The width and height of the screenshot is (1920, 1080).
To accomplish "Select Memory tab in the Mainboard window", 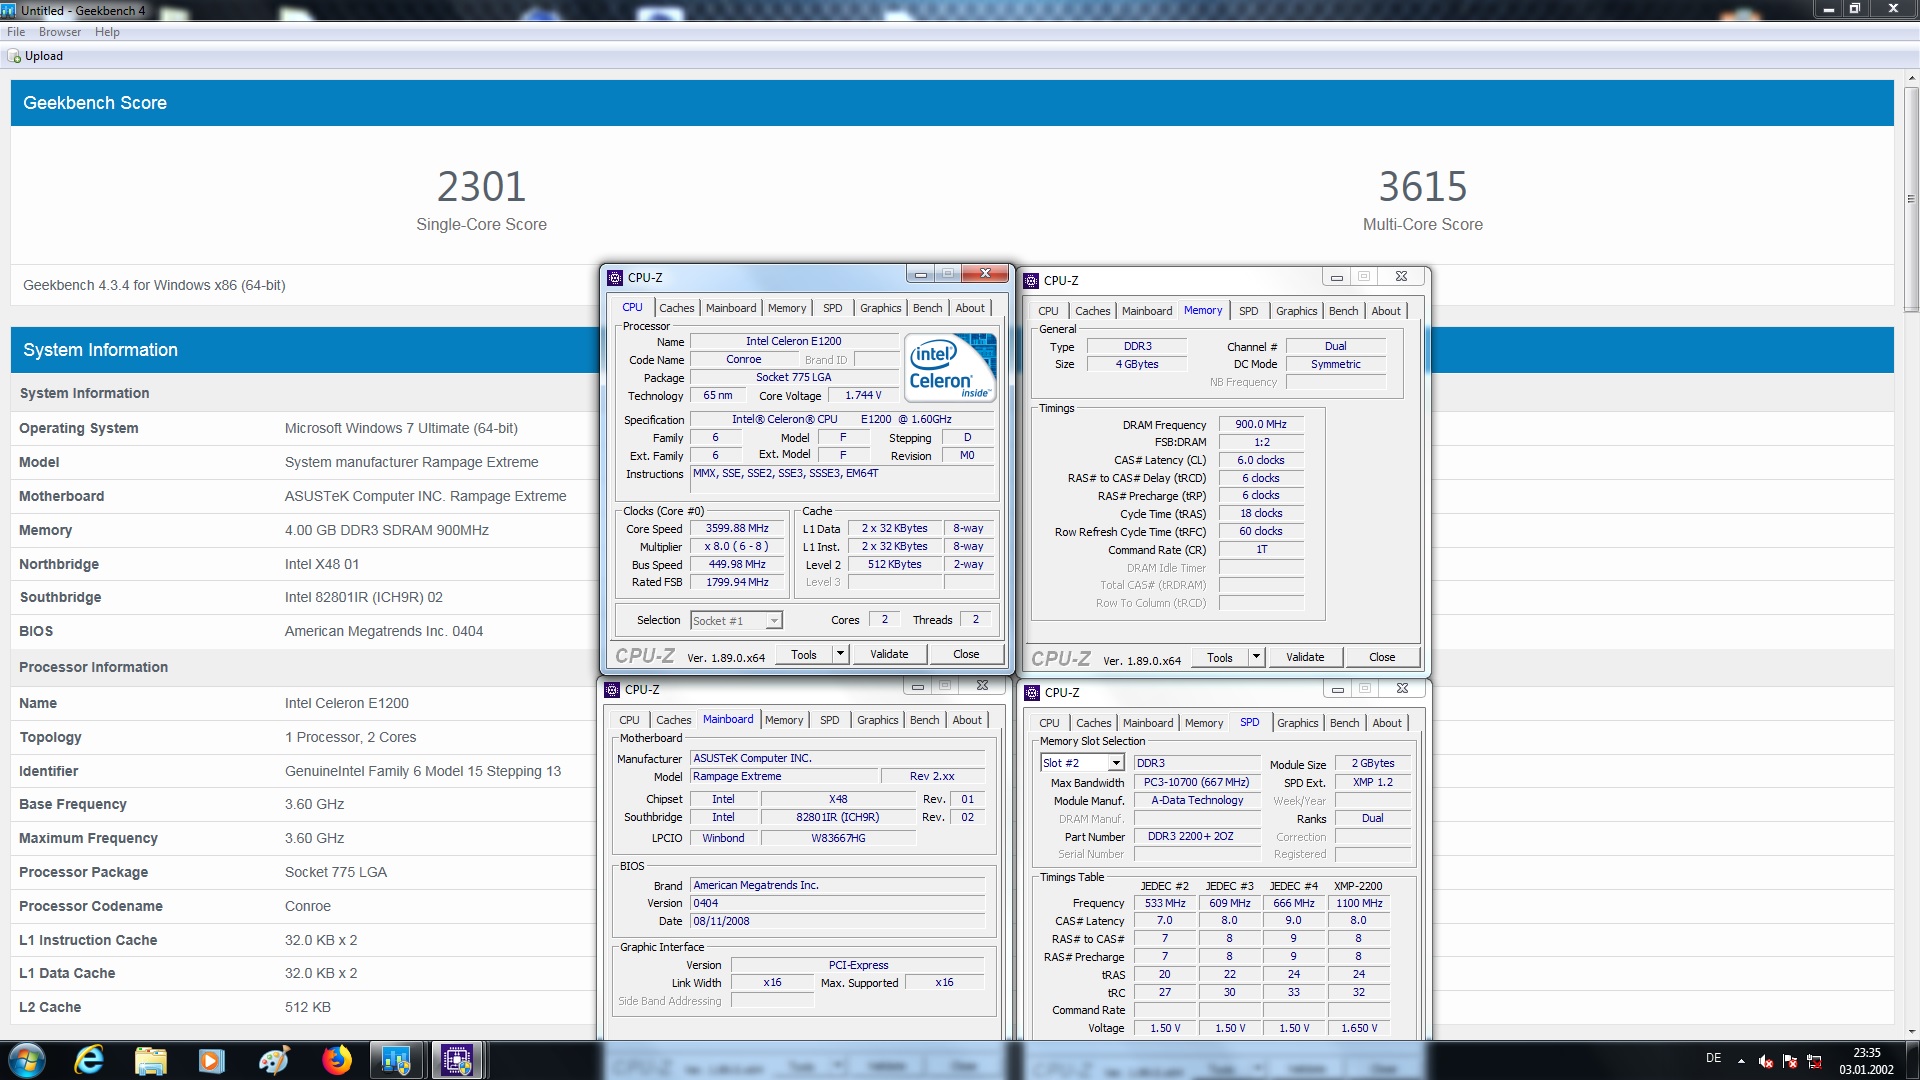I will tap(784, 720).
